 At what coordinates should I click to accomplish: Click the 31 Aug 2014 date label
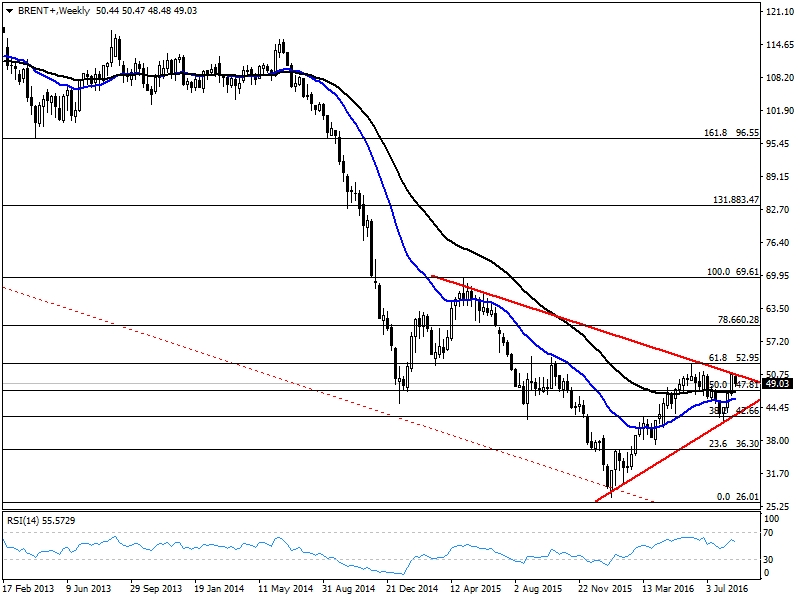pyautogui.click(x=349, y=589)
